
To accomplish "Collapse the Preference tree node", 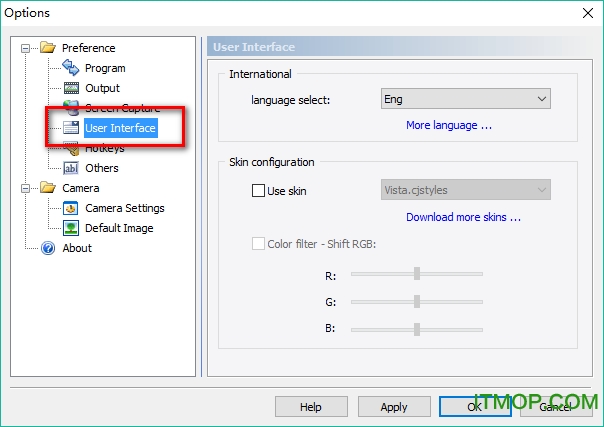I will (x=26, y=48).
